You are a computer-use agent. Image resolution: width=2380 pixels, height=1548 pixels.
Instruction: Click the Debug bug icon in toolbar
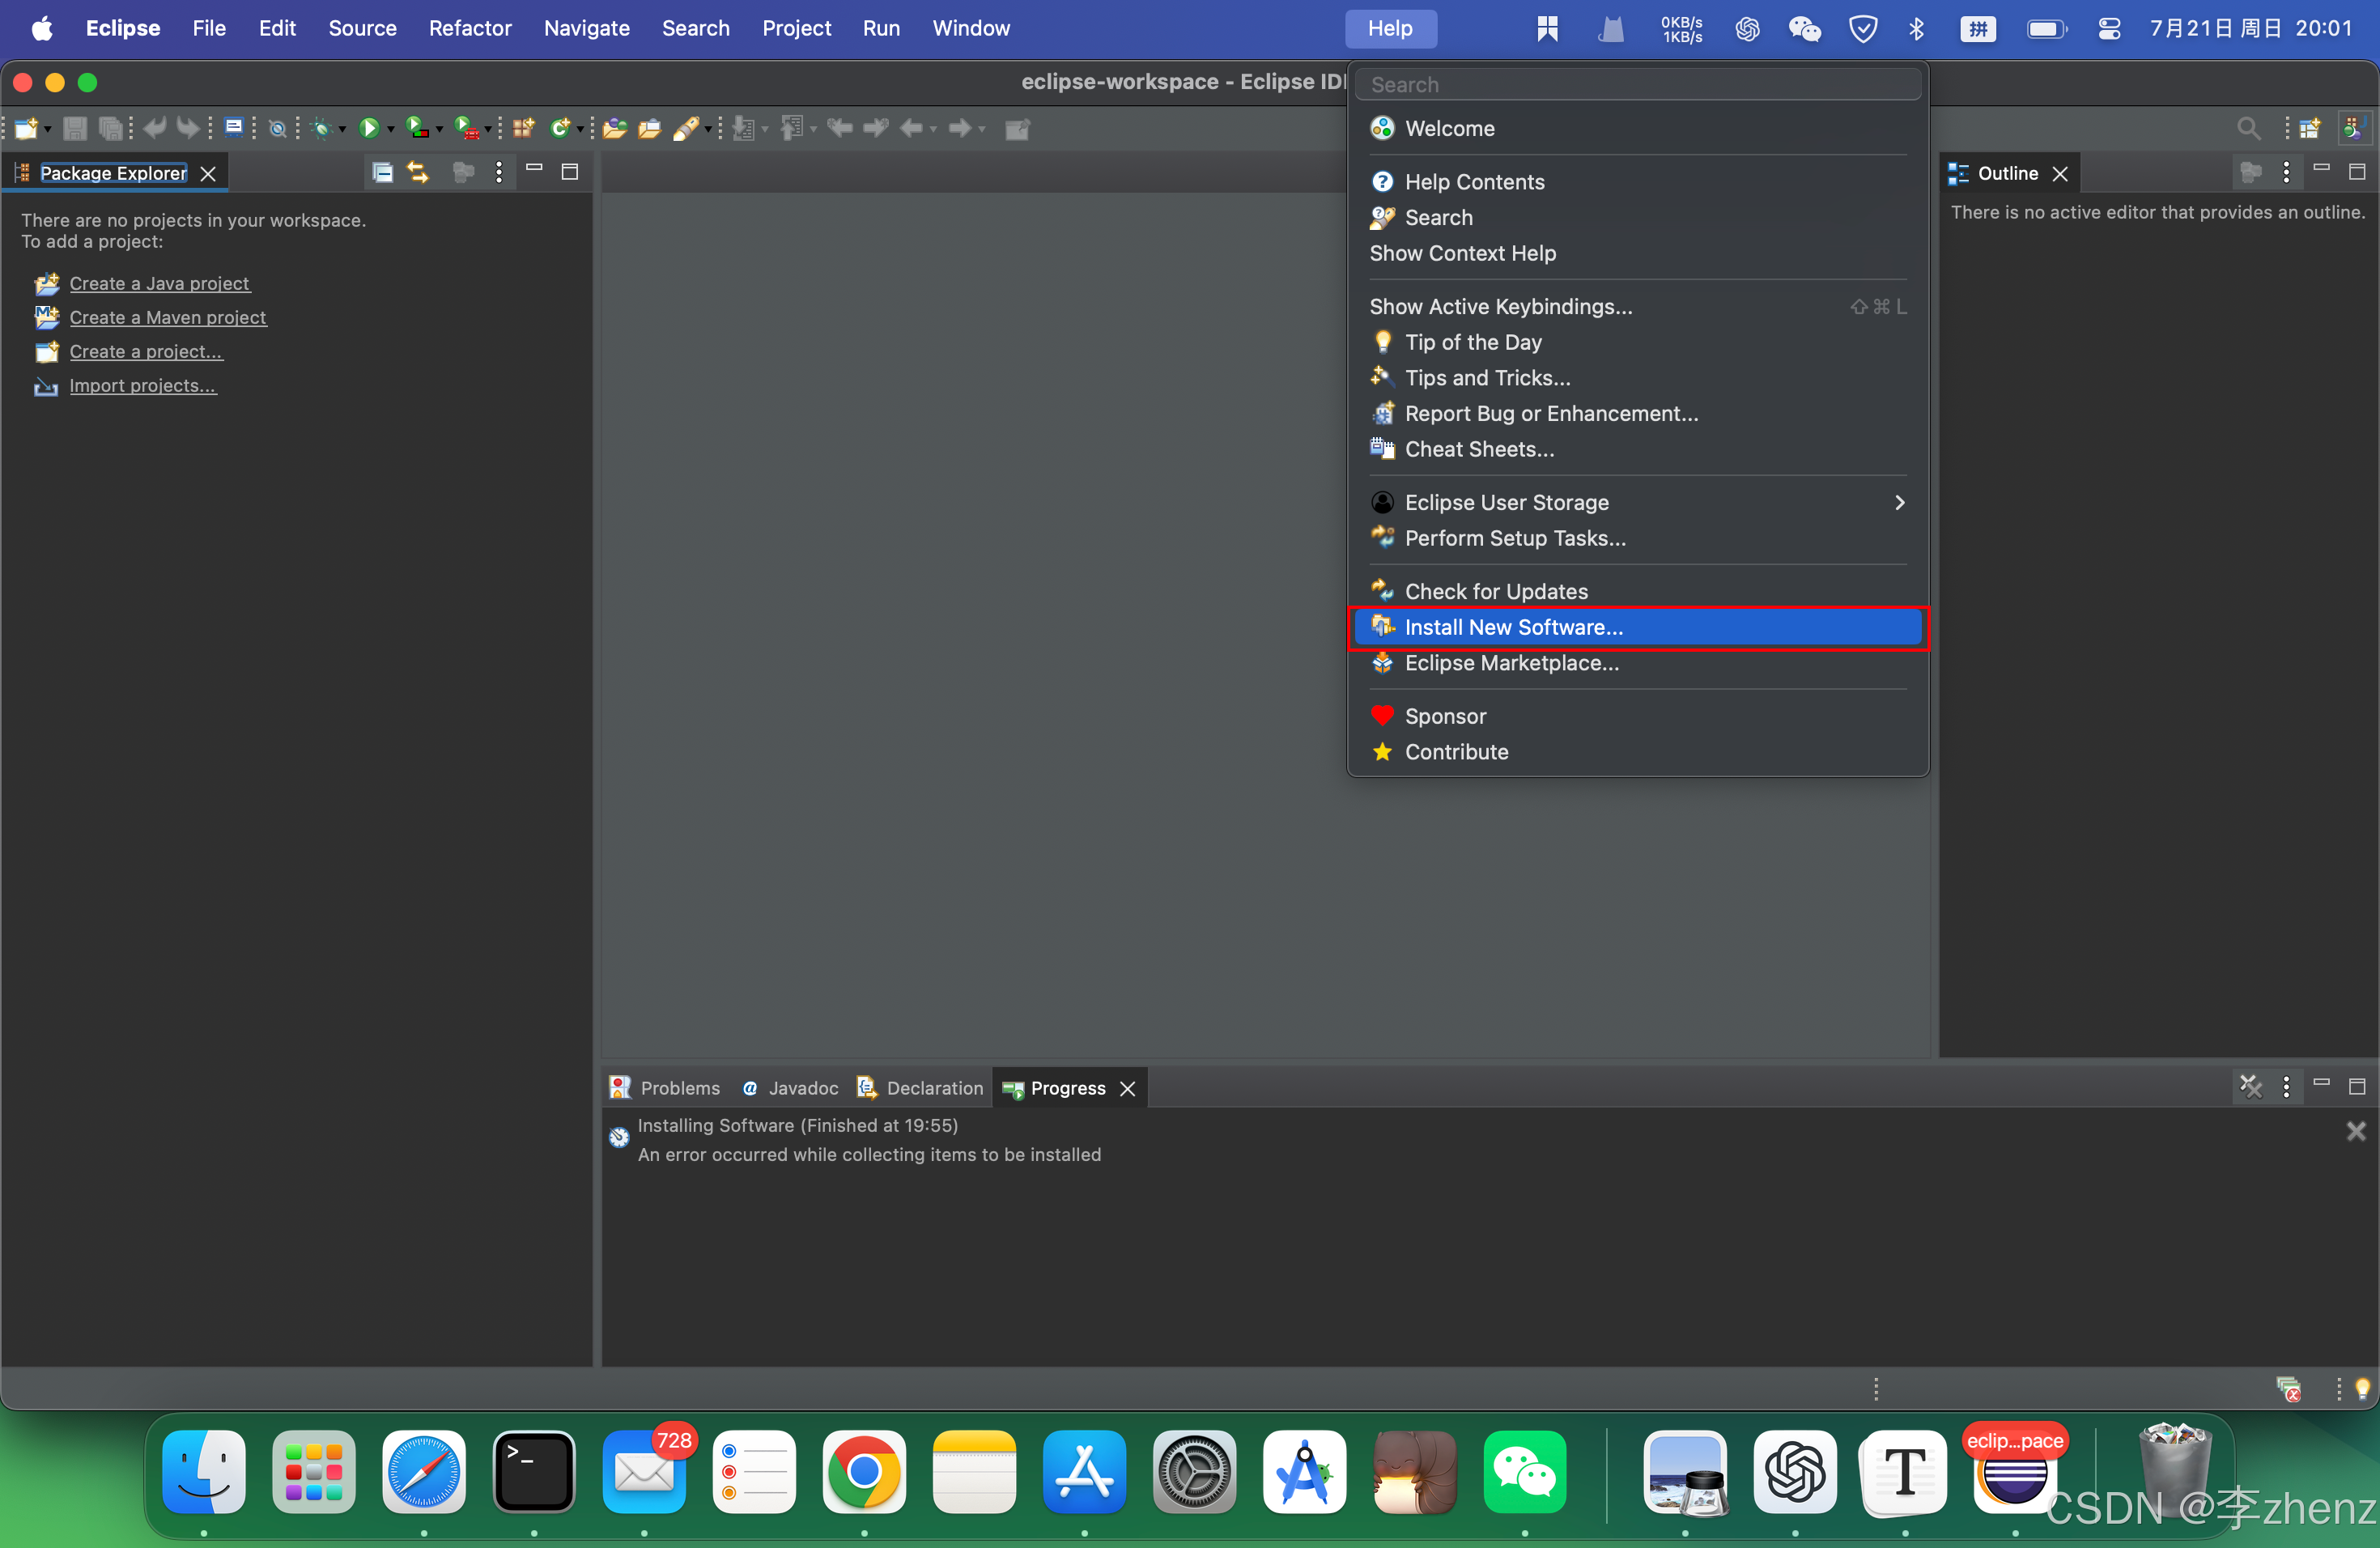click(x=322, y=128)
